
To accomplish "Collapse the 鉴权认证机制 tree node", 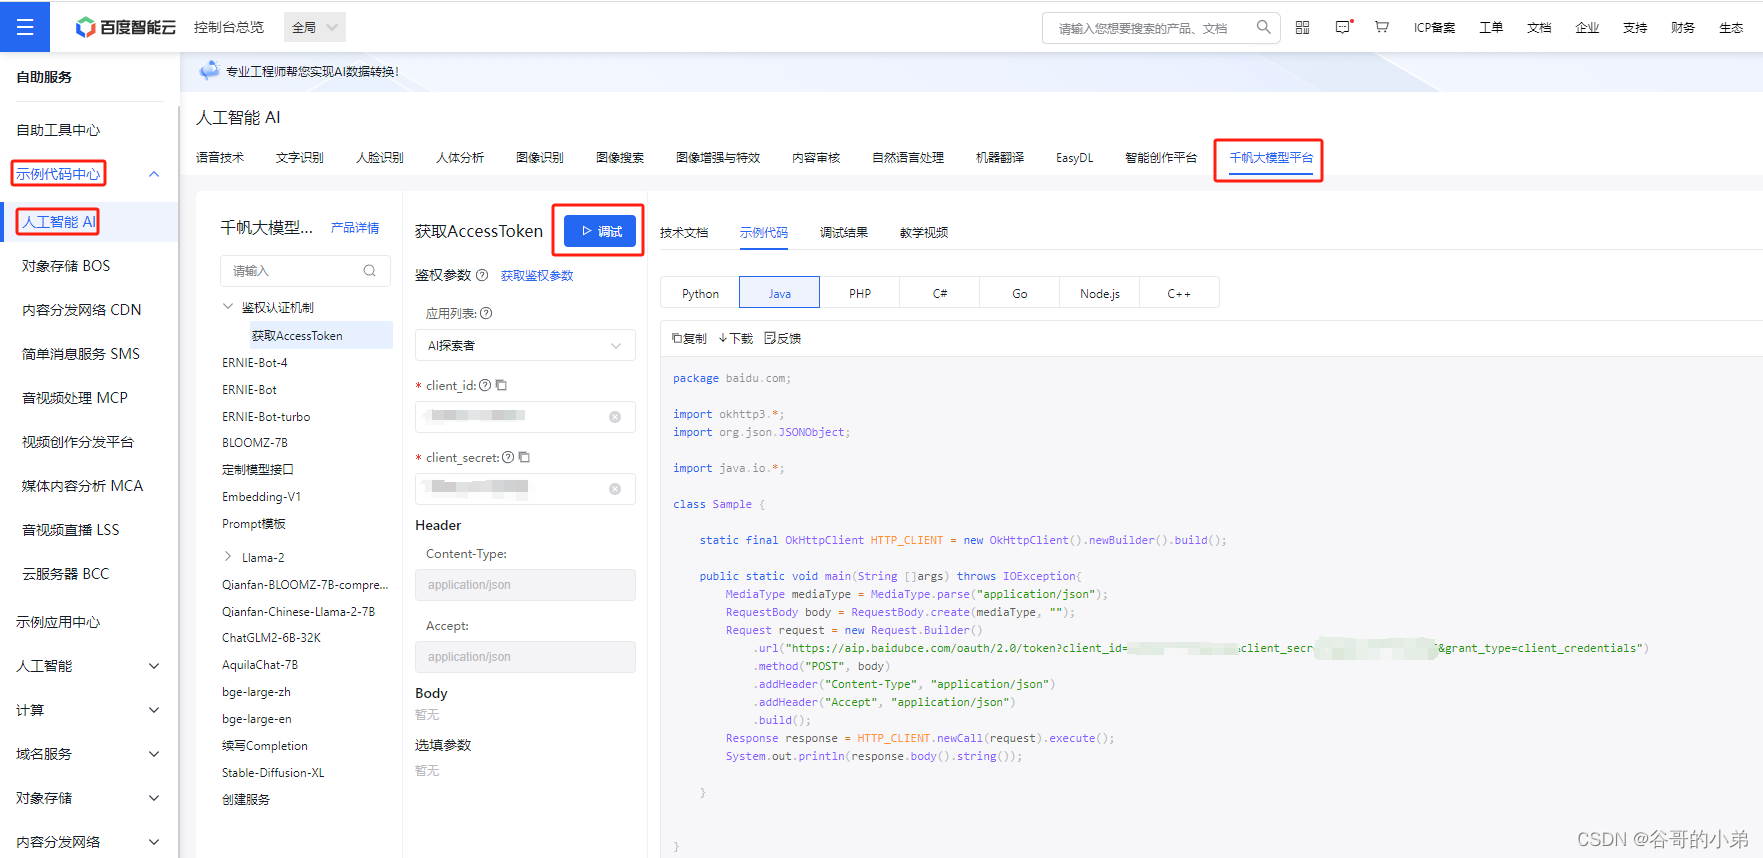I will pos(228,307).
